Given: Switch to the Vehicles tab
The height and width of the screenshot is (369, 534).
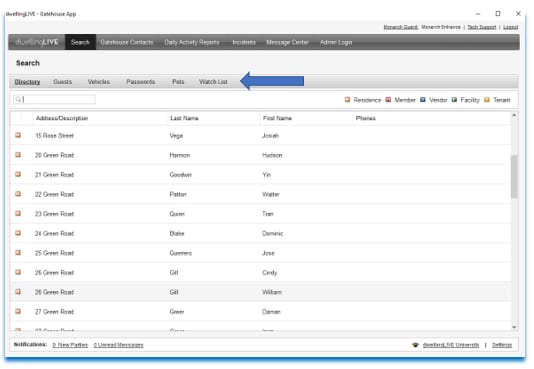Looking at the screenshot, I should (x=99, y=82).
